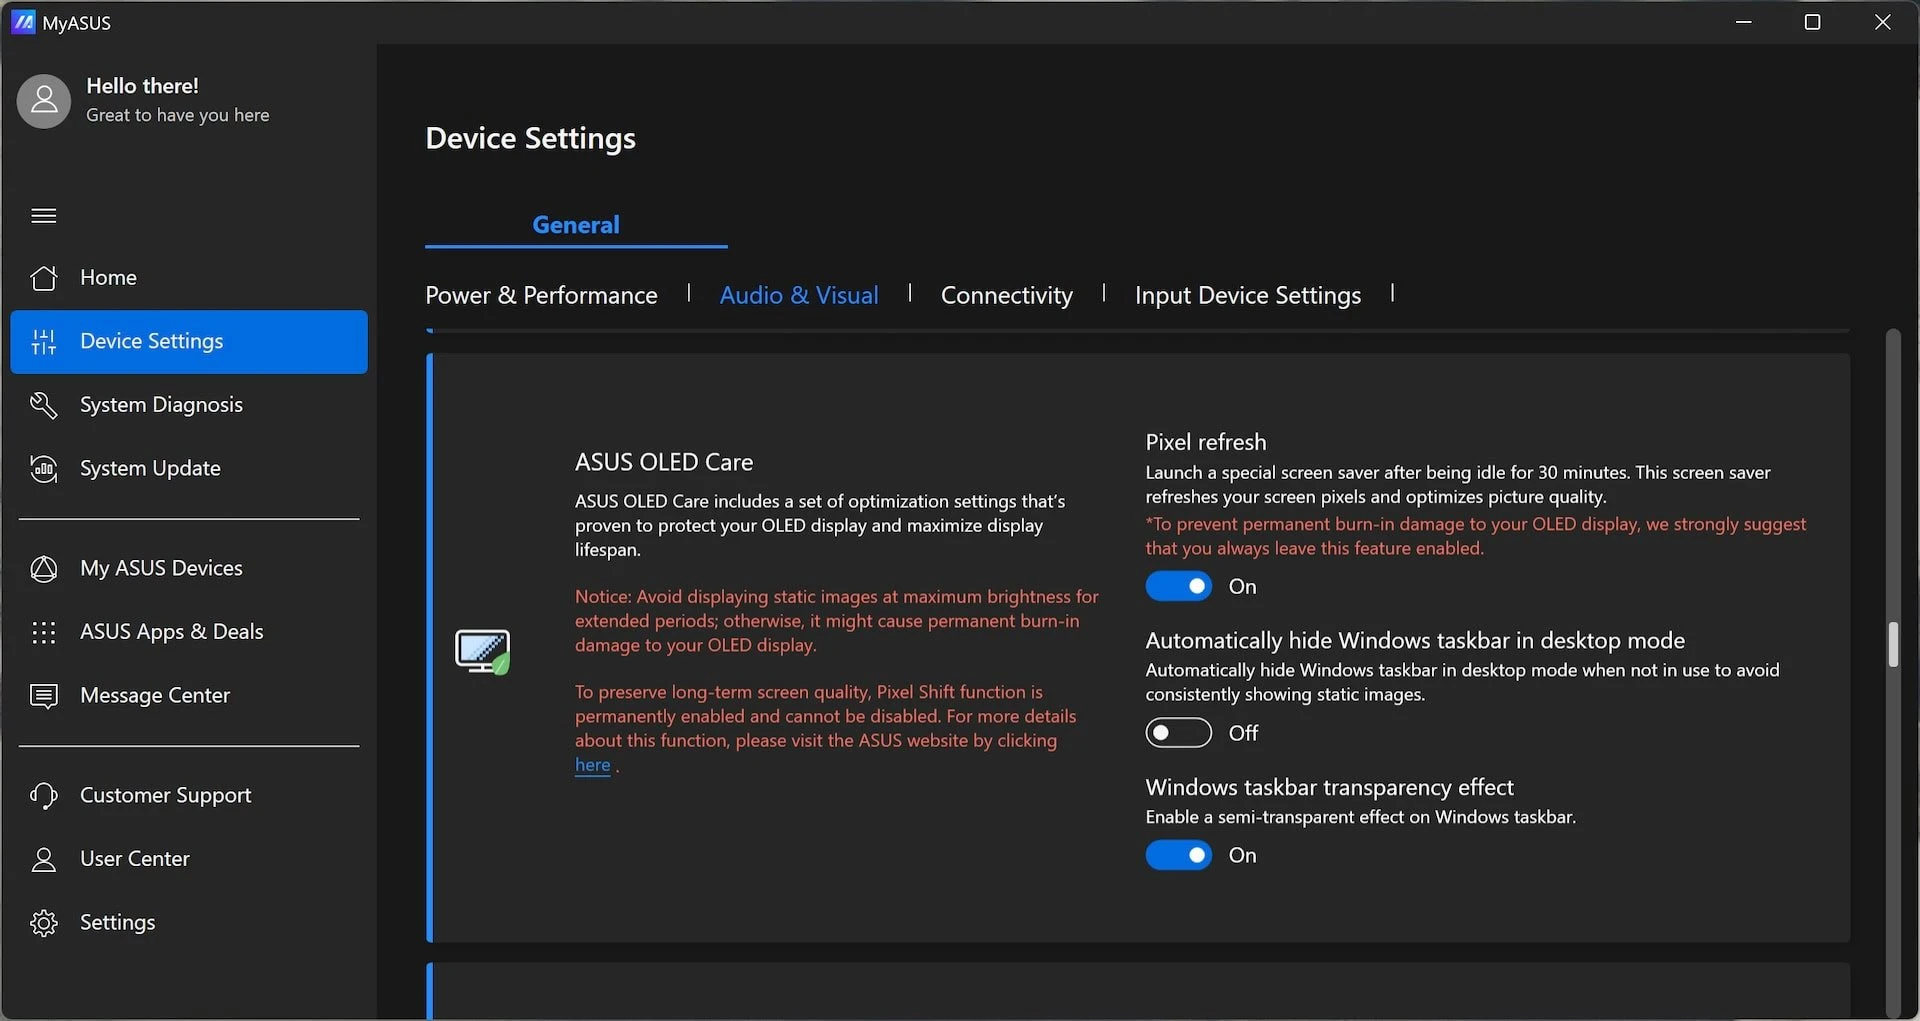
Task: Enable automatically hide Windows taskbar toggle
Action: (1179, 733)
